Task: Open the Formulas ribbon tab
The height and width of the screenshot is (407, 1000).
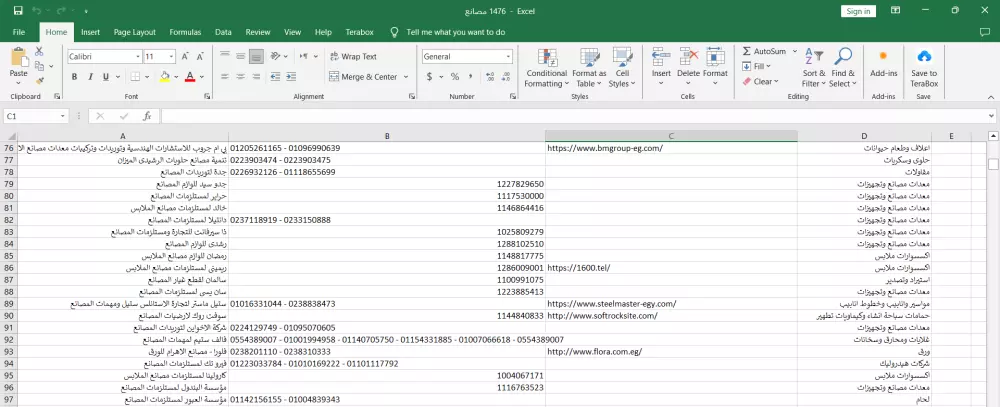Action: tap(185, 32)
